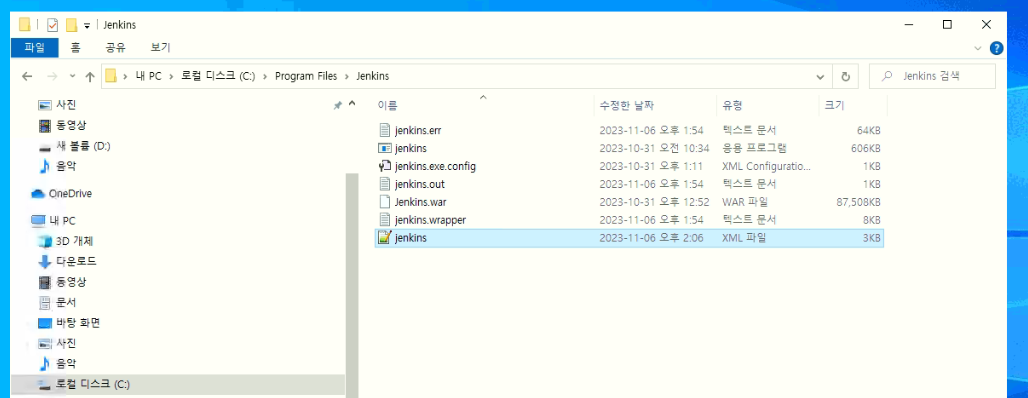This screenshot has height=398, width=1028.
Task: Click the properties icon in title bar
Action: click(x=52, y=25)
